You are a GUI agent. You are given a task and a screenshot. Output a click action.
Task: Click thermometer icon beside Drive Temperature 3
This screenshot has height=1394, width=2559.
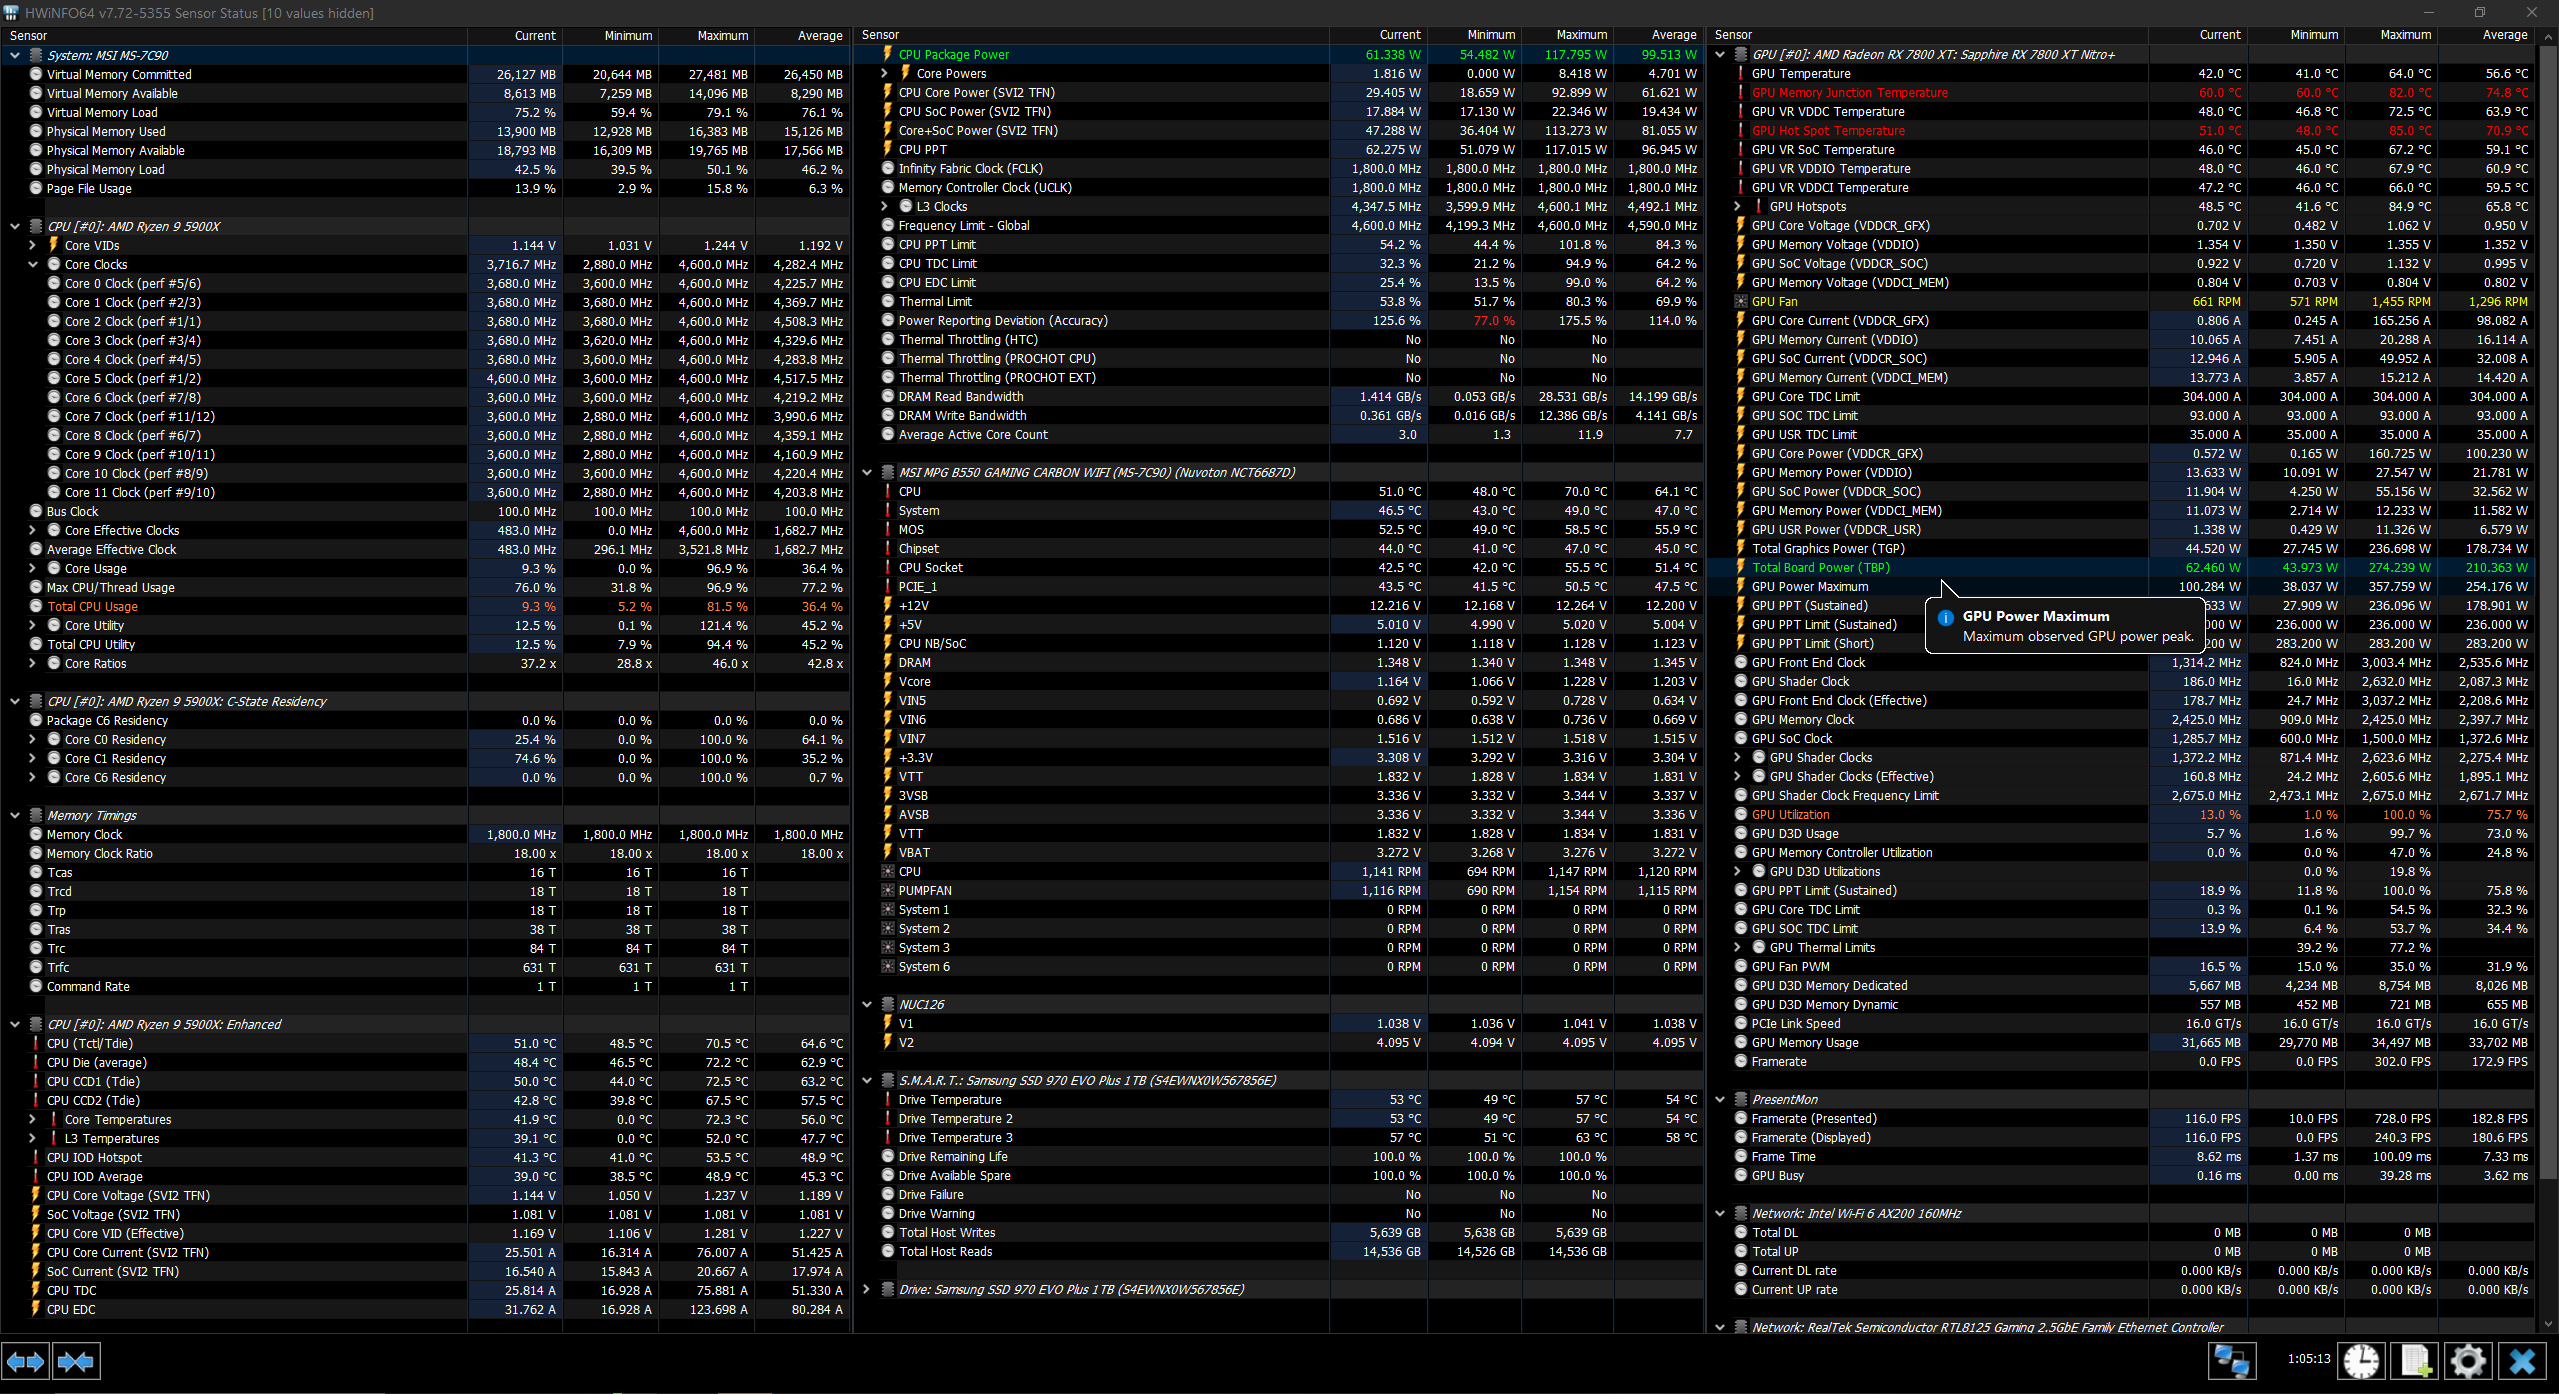(x=887, y=1137)
